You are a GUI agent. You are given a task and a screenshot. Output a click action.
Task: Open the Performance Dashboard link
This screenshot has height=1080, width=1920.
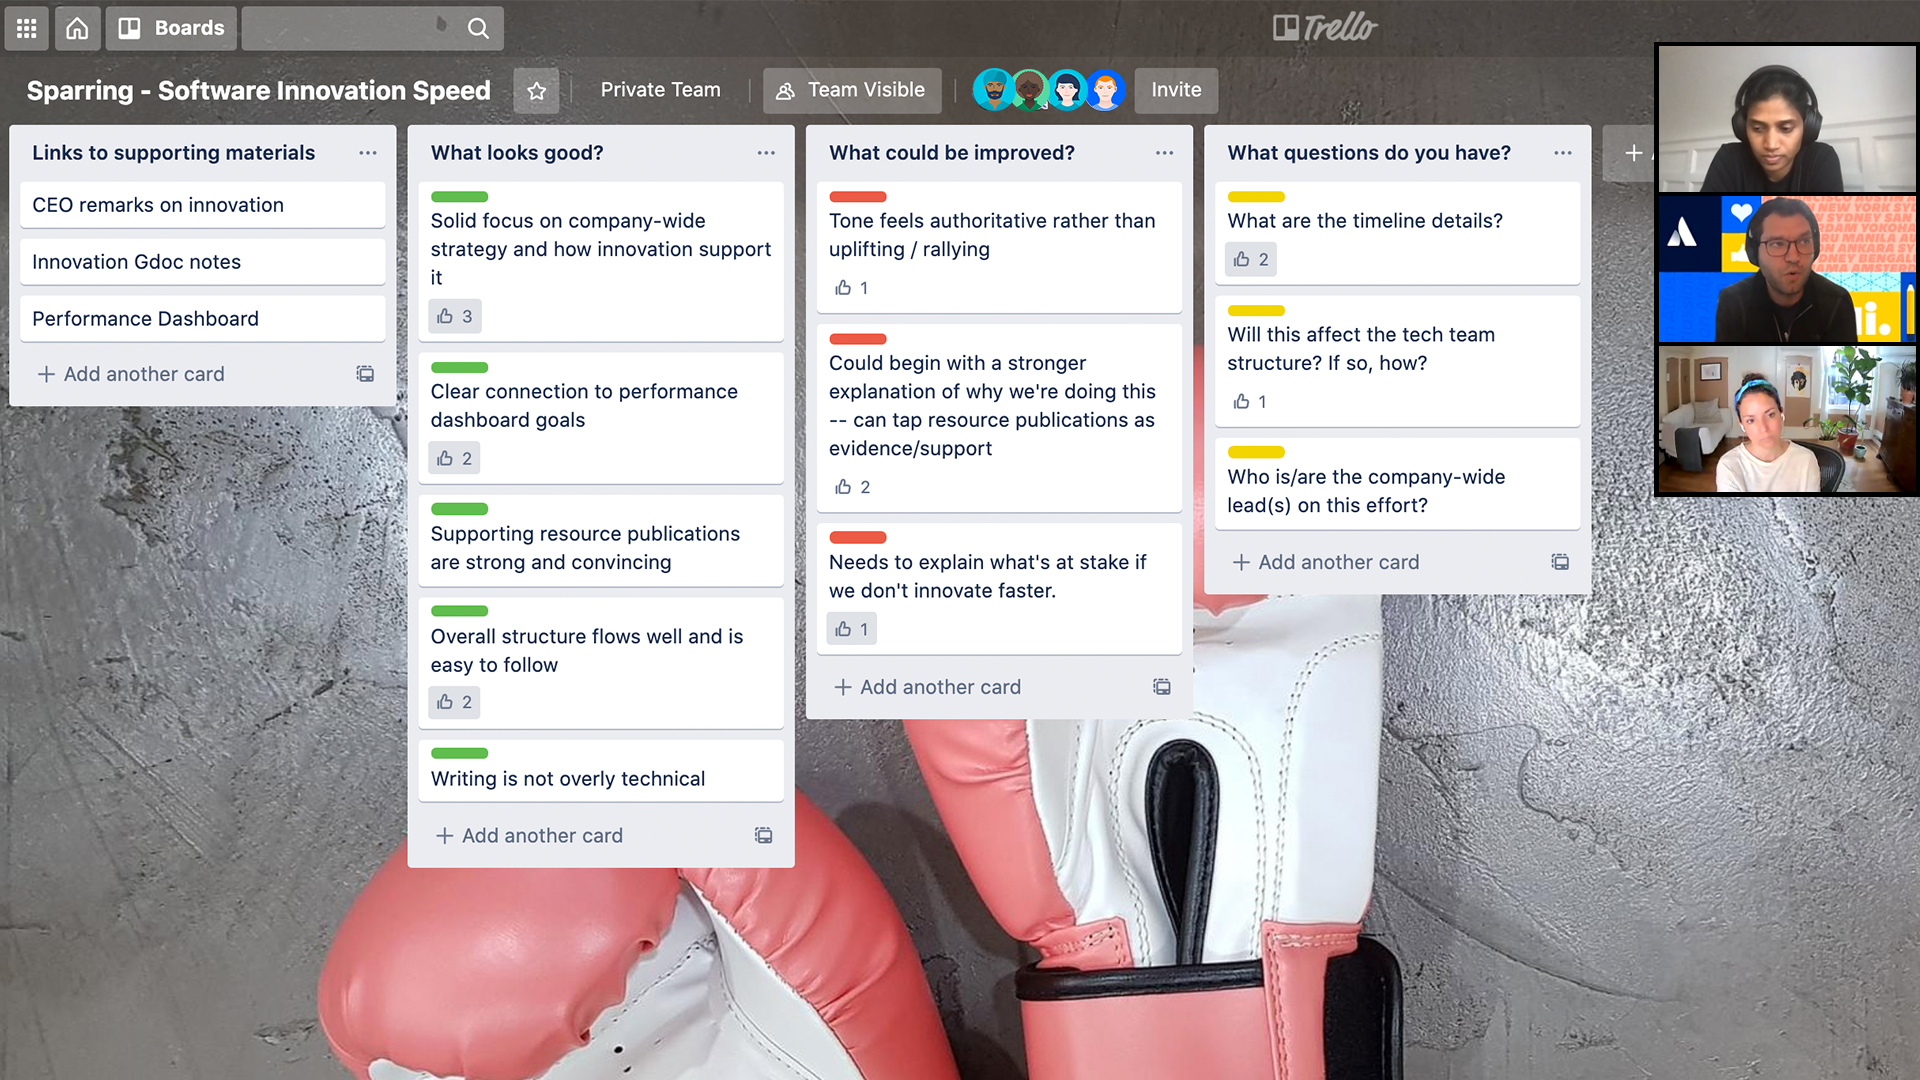(145, 318)
